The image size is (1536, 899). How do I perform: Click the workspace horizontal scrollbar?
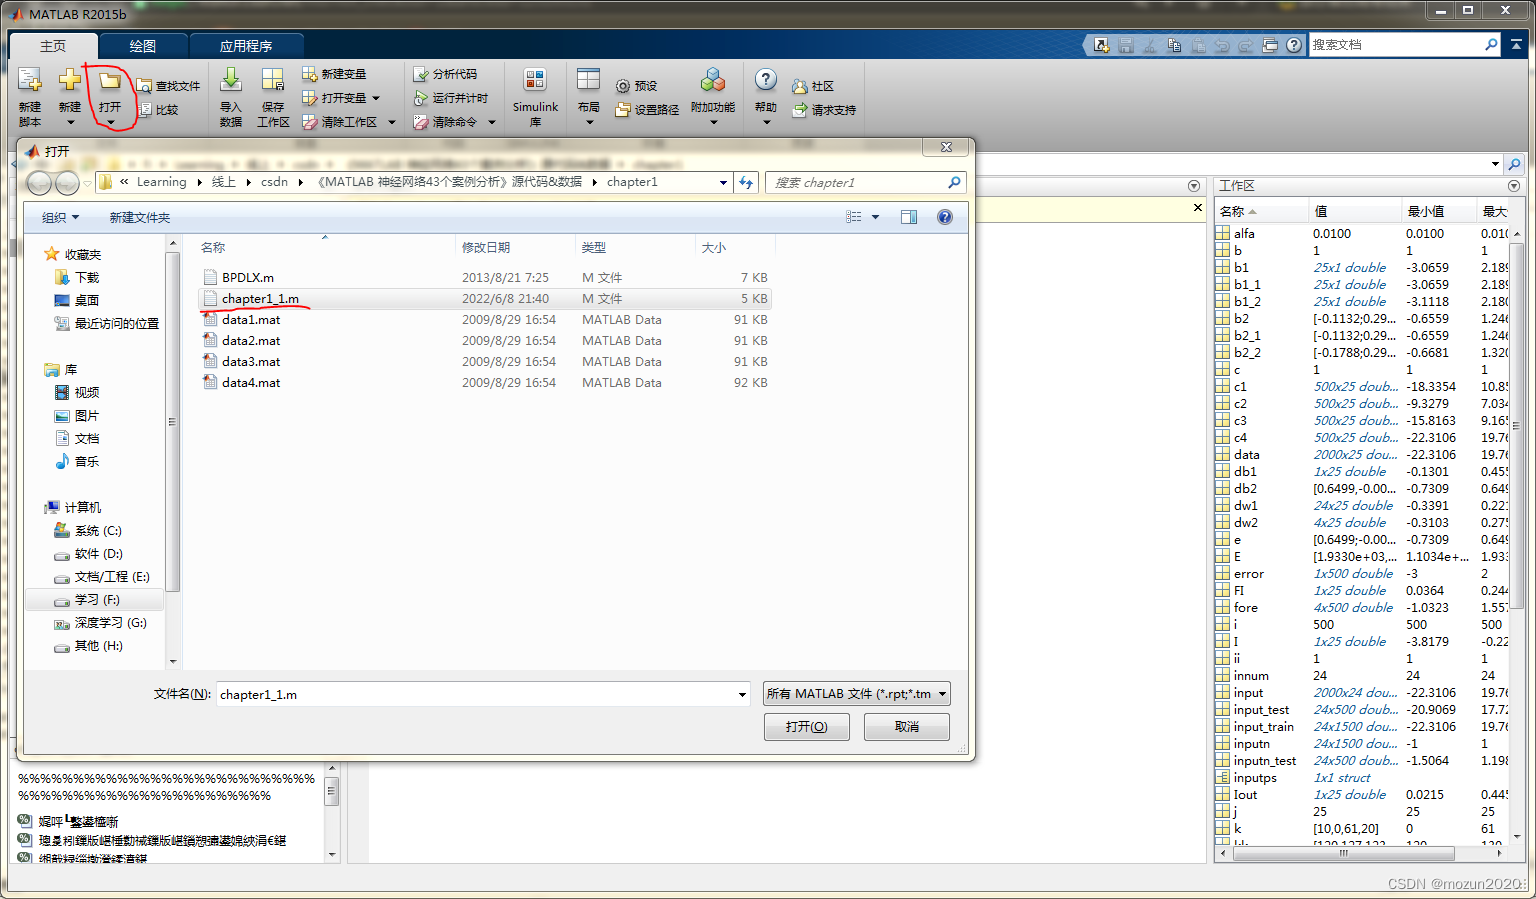click(x=1343, y=853)
